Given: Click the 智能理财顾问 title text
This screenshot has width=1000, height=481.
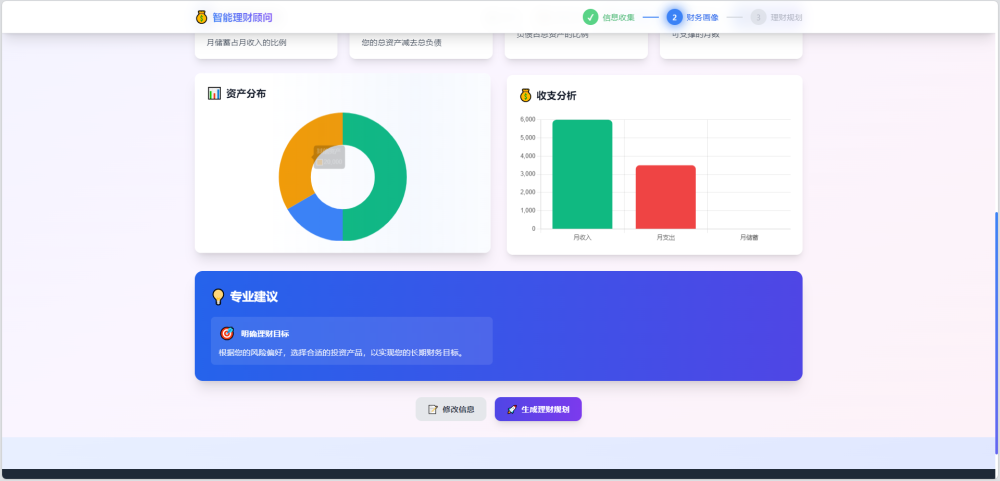Looking at the screenshot, I should [242, 18].
